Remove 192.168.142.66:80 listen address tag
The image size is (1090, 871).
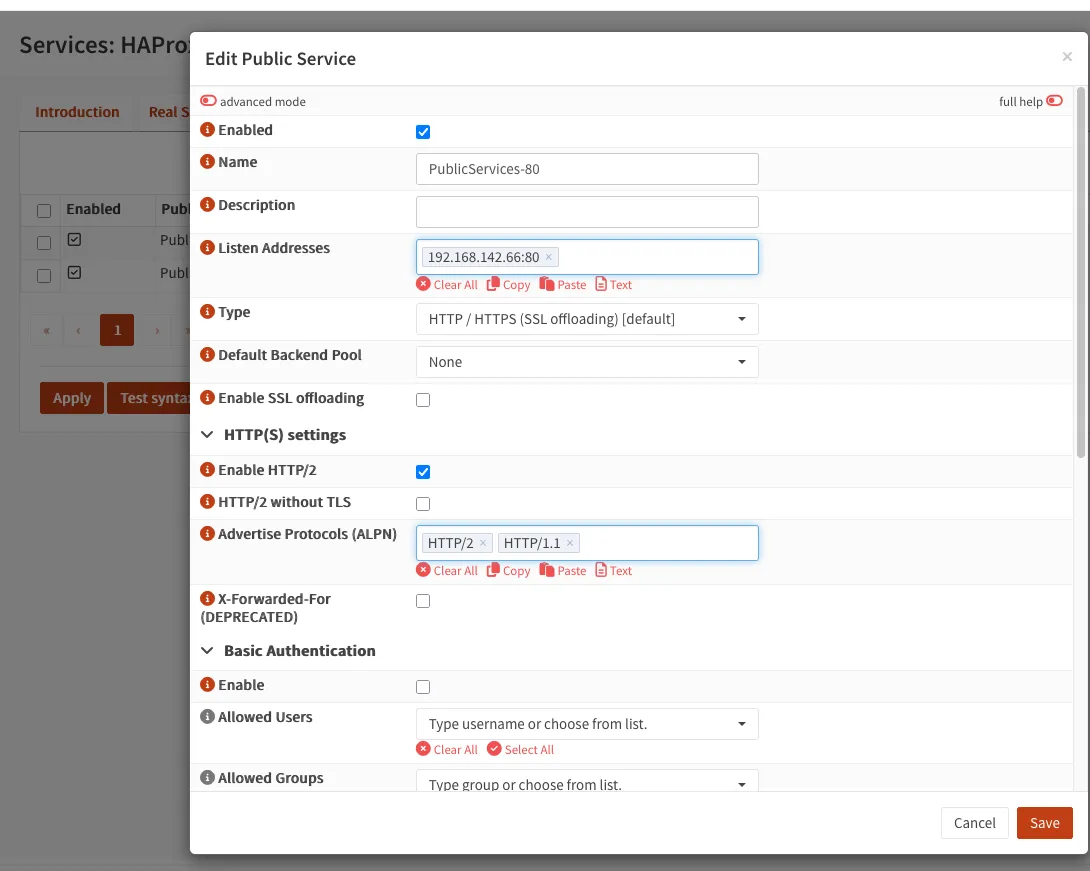(548, 257)
